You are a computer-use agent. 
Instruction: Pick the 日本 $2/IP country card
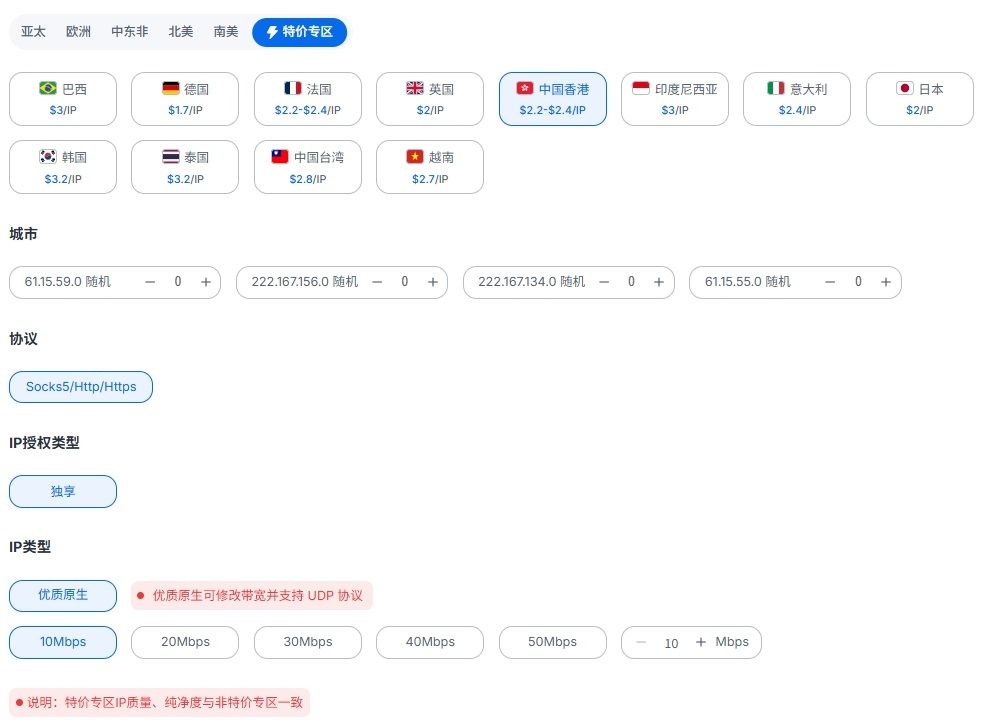(919, 99)
